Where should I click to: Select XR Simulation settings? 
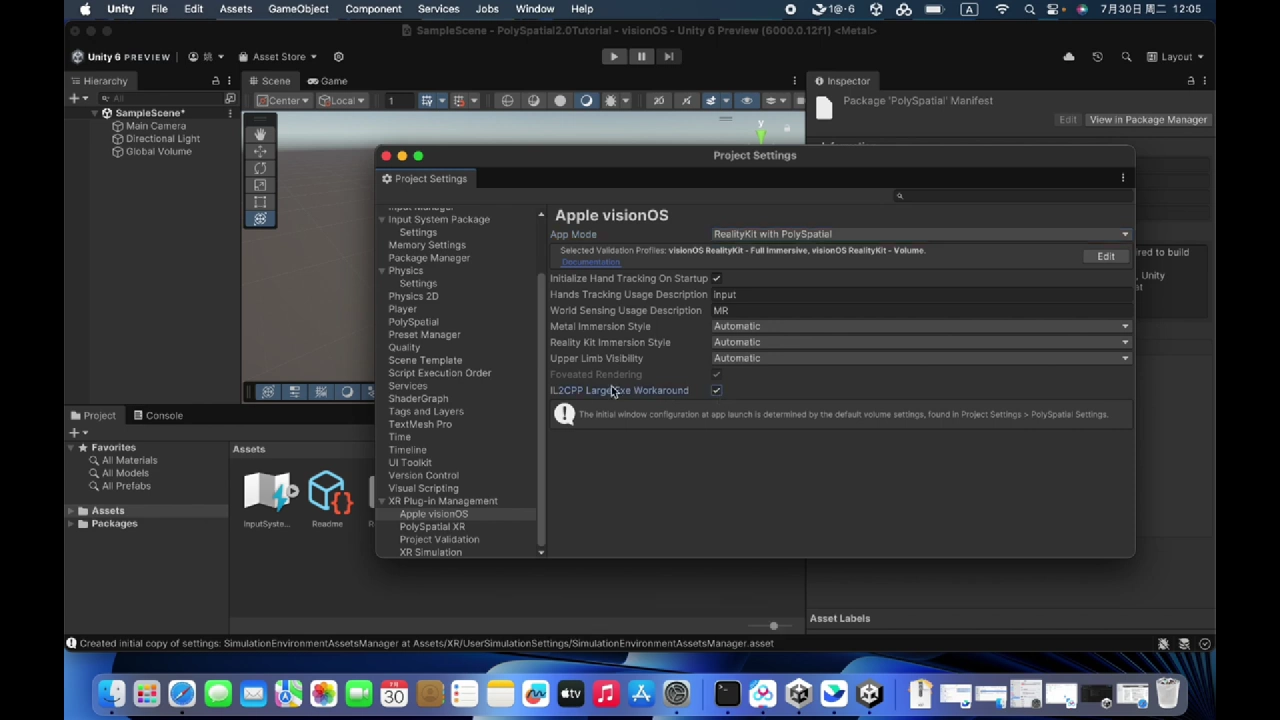(x=430, y=553)
